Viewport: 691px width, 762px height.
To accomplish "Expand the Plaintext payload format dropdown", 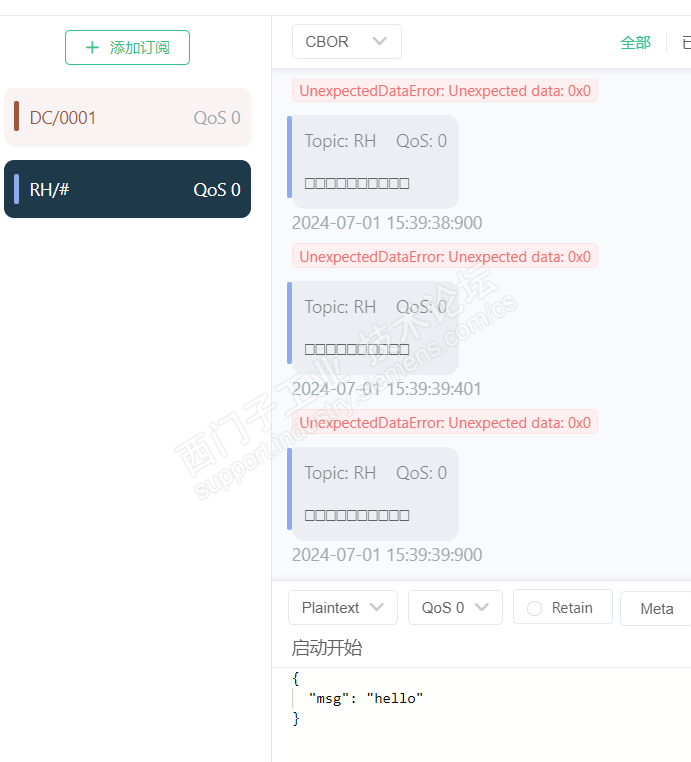I will coord(343,607).
